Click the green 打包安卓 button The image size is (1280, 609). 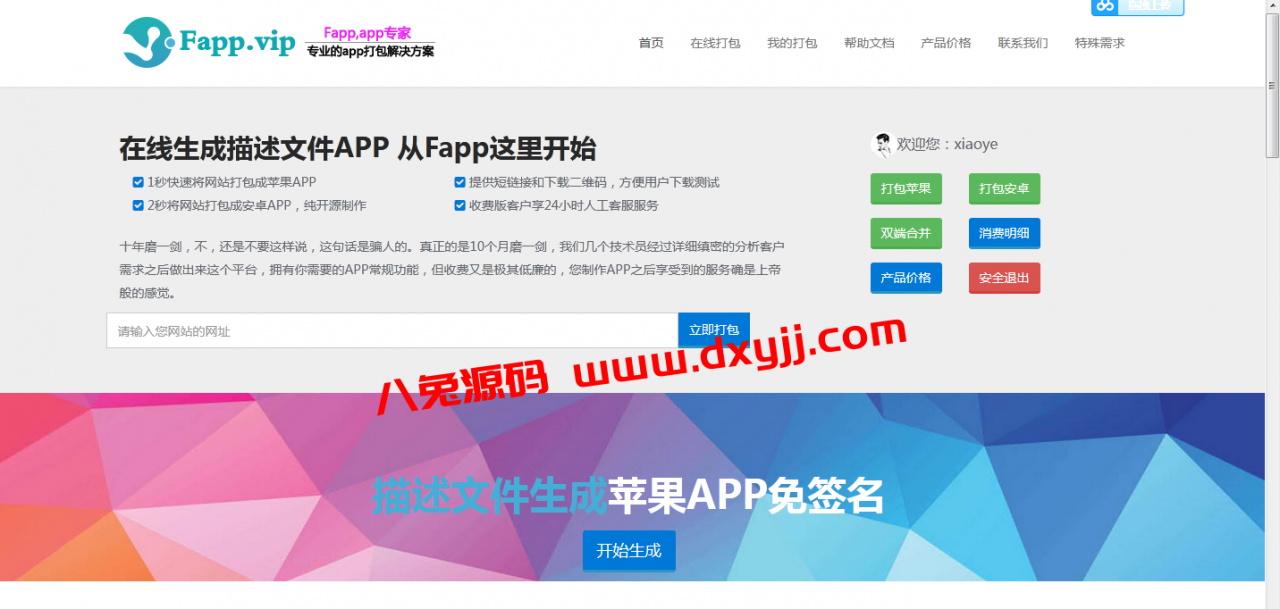[x=1004, y=188]
